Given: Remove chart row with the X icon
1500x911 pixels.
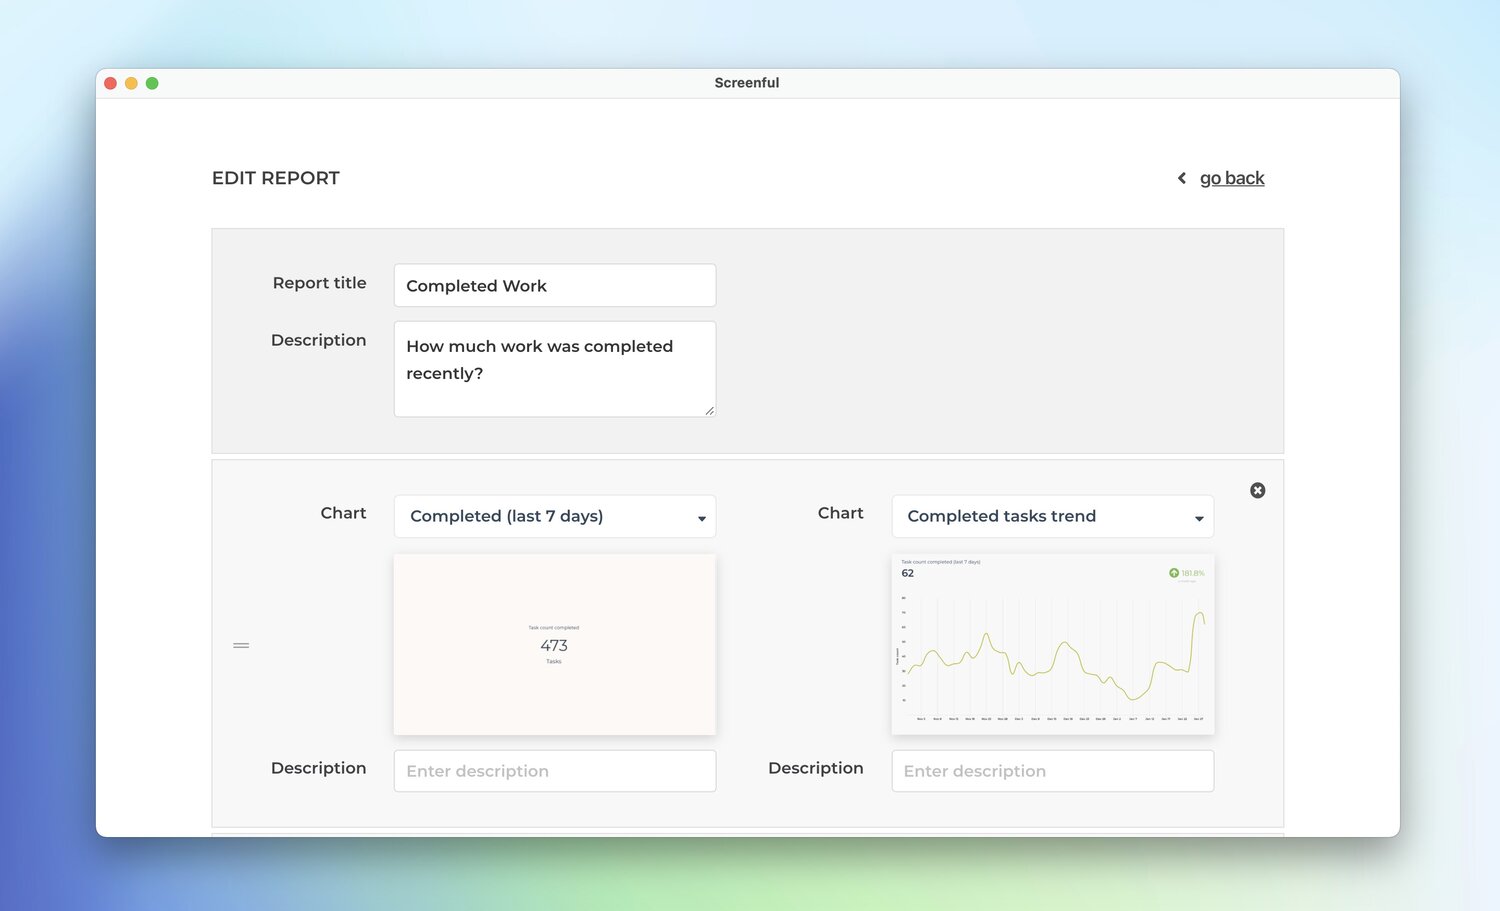Looking at the screenshot, I should (x=1258, y=490).
